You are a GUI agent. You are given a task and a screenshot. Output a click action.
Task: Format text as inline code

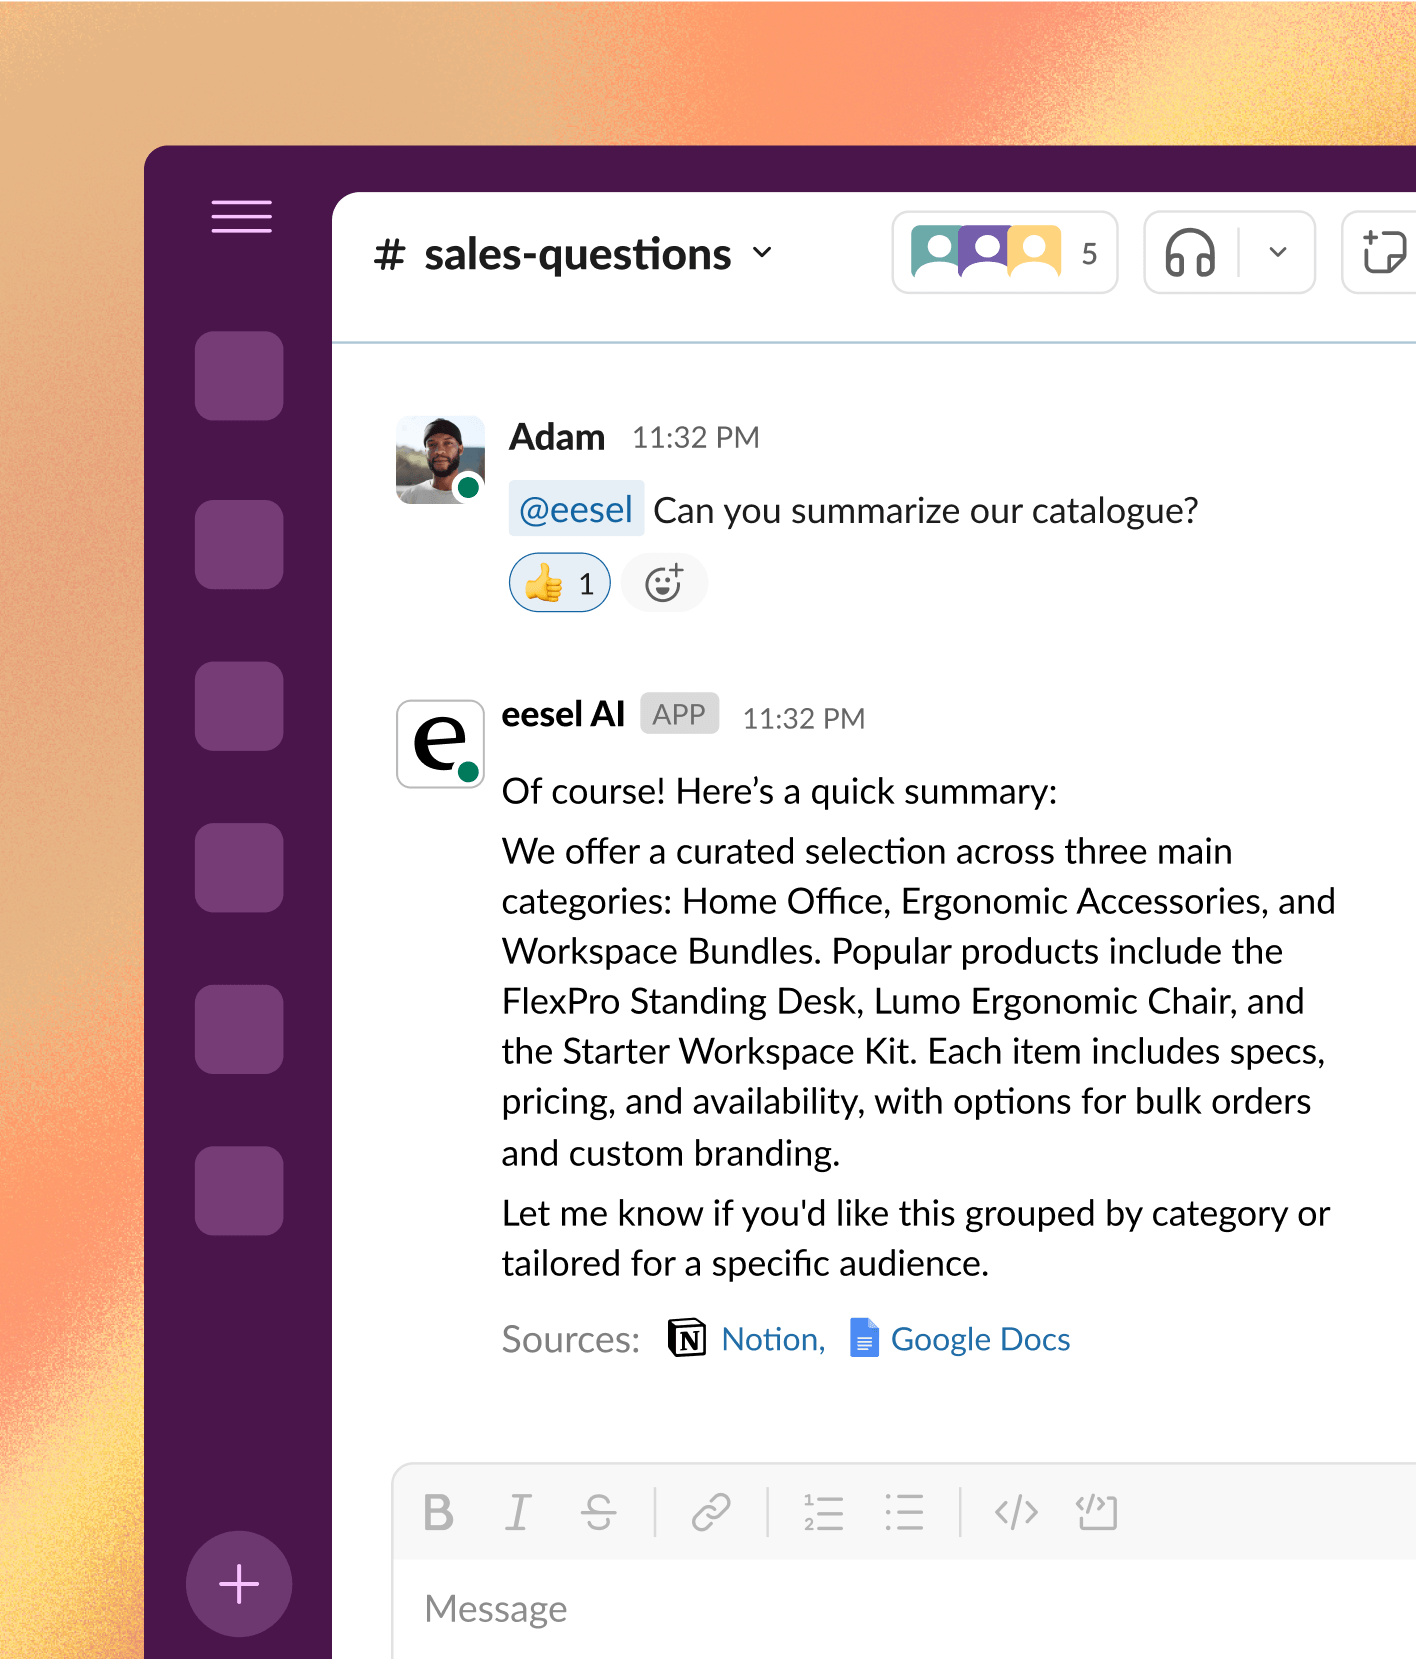(1016, 1512)
